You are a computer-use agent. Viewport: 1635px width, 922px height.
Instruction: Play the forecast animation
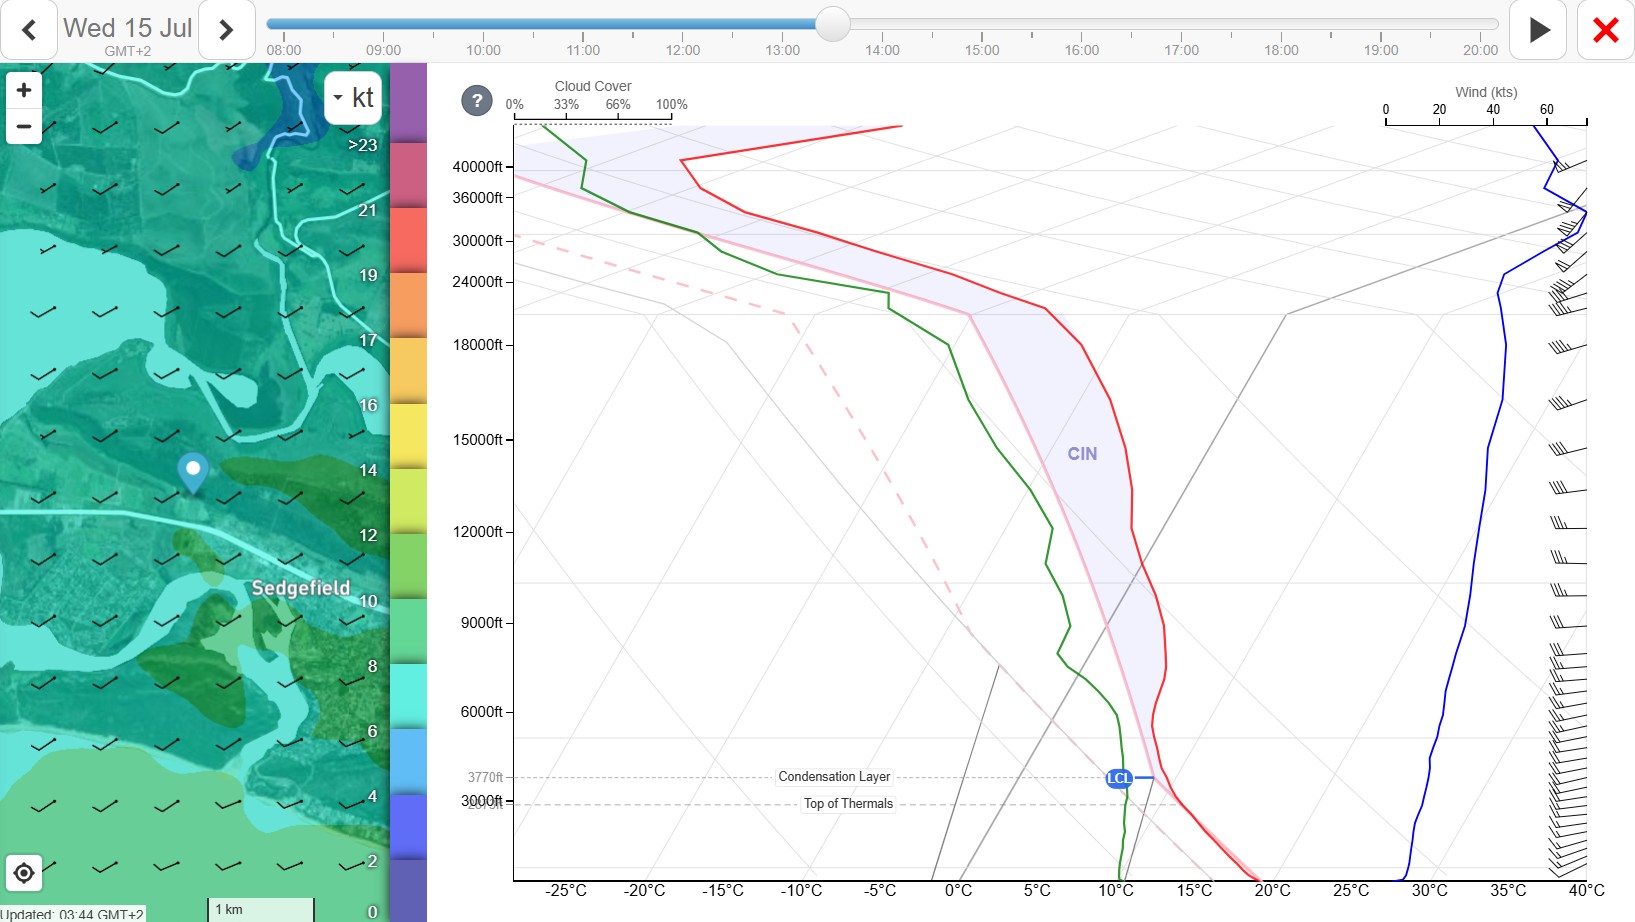tap(1538, 30)
